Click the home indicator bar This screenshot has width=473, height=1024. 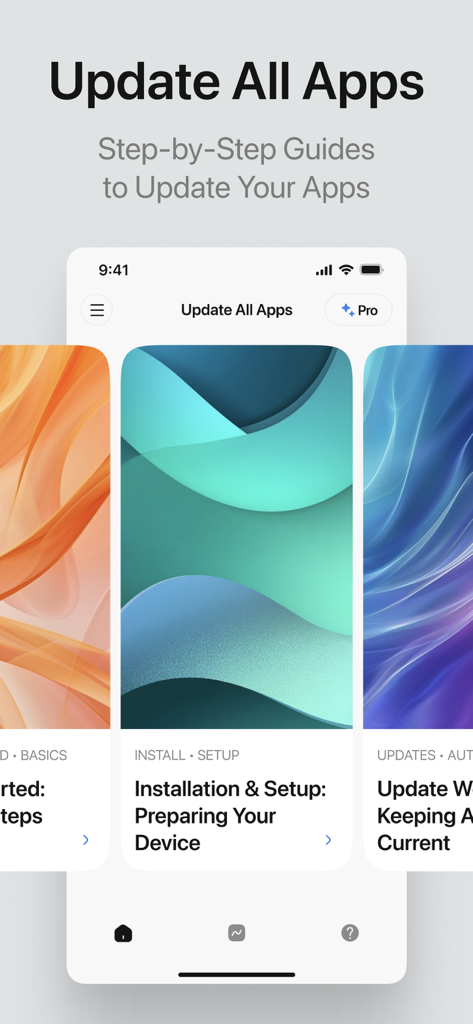(236, 975)
